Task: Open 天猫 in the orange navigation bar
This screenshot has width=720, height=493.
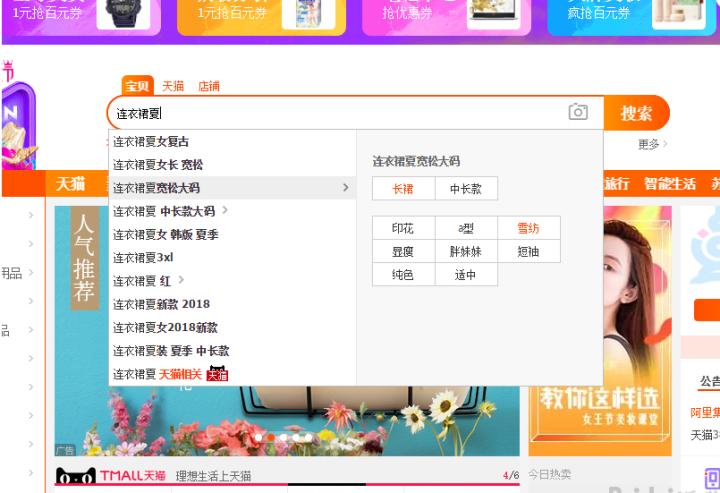Action: pos(70,184)
